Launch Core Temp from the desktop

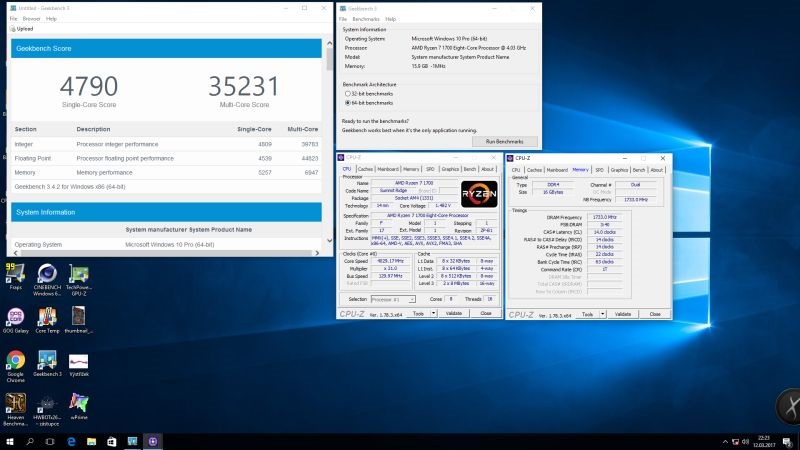(47, 320)
